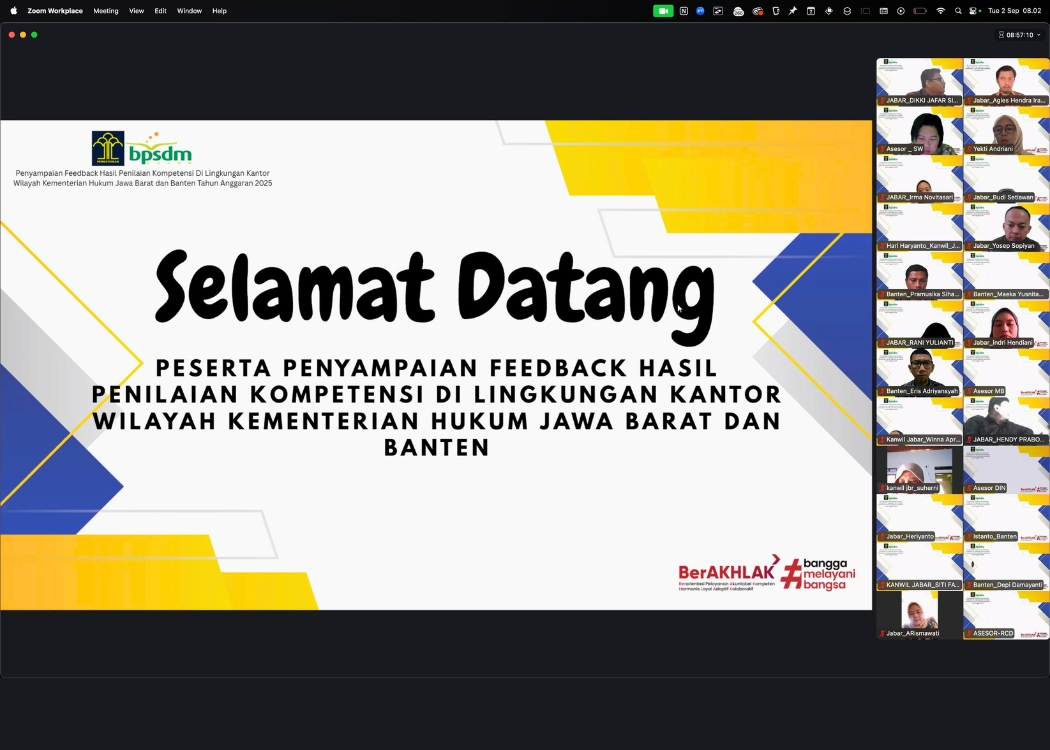1050x750 pixels.
Task: Open the Wi-Fi menu
Action: click(x=941, y=11)
